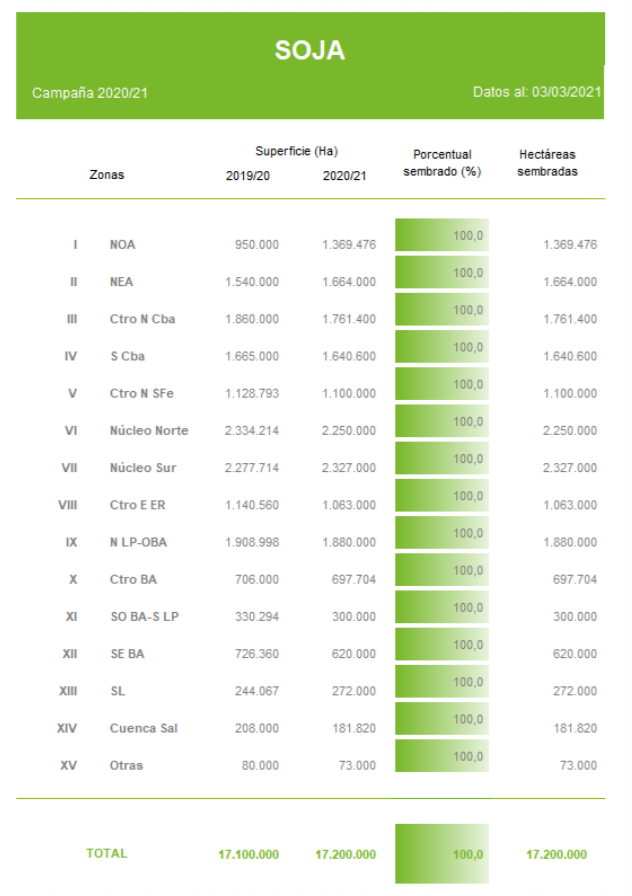
Task: Click the Otras row progress bar
Action: click(x=442, y=756)
